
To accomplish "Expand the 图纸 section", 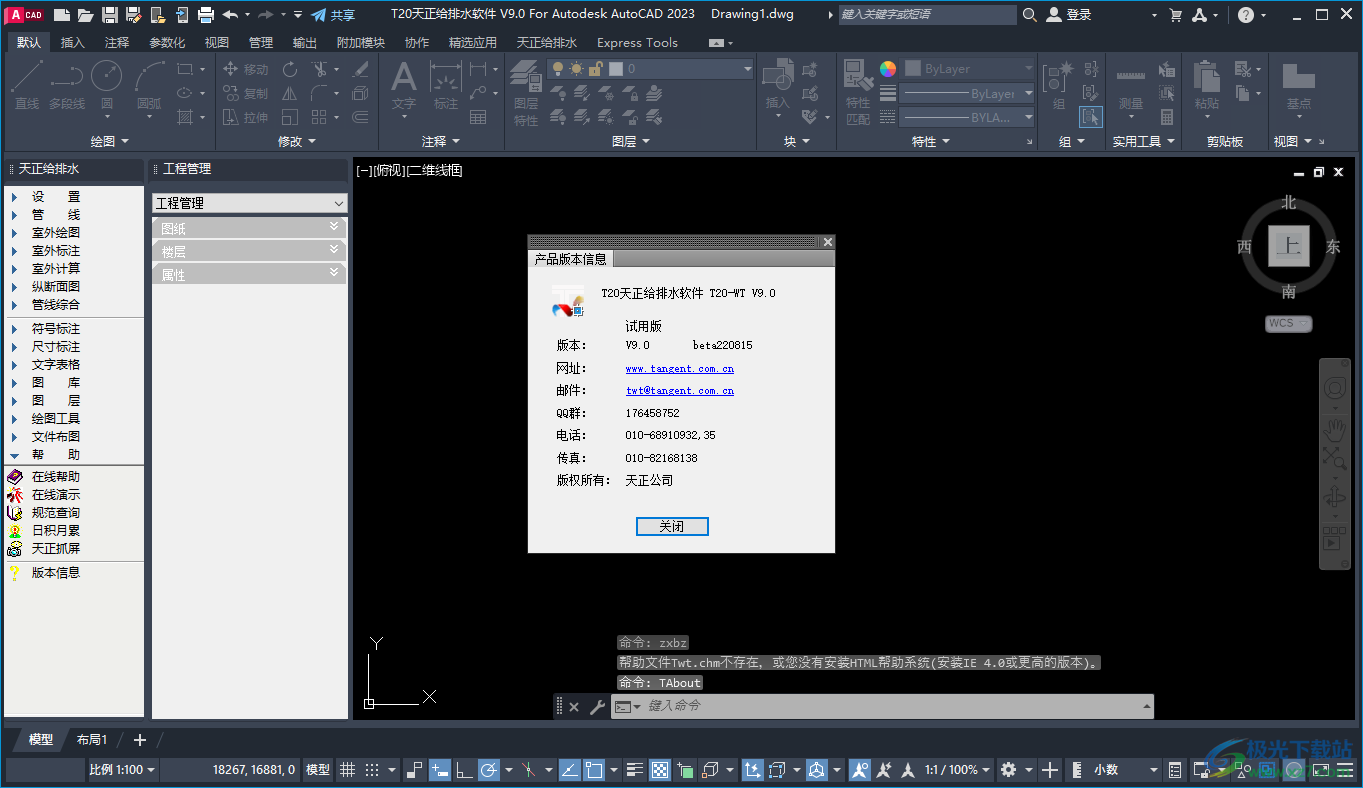I will pos(250,228).
